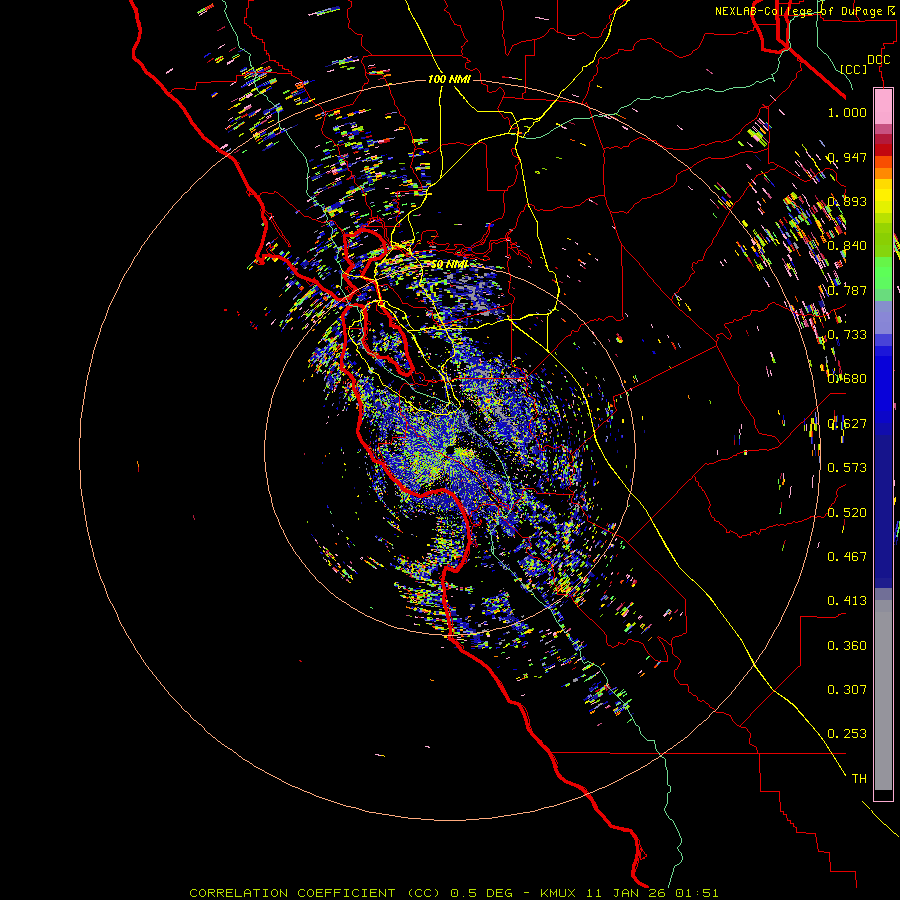900x900 pixels.
Task: Select the 0.253 legend value
Action: pos(847,734)
